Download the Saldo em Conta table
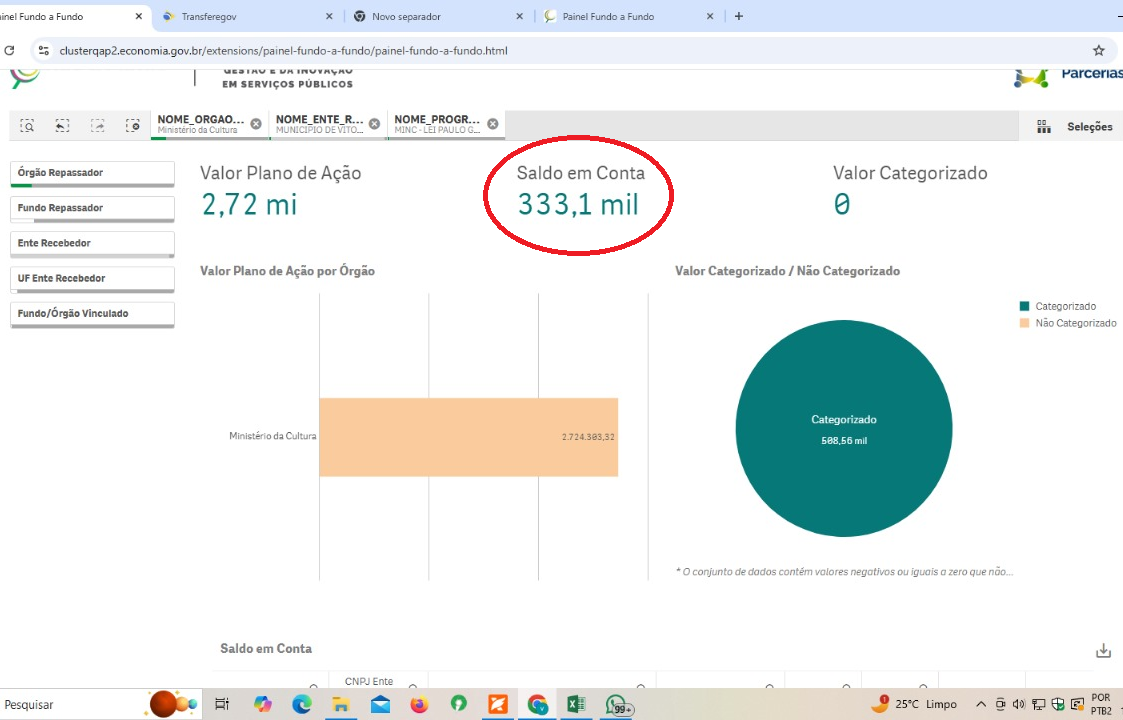This screenshot has width=1123, height=720. tap(1103, 651)
